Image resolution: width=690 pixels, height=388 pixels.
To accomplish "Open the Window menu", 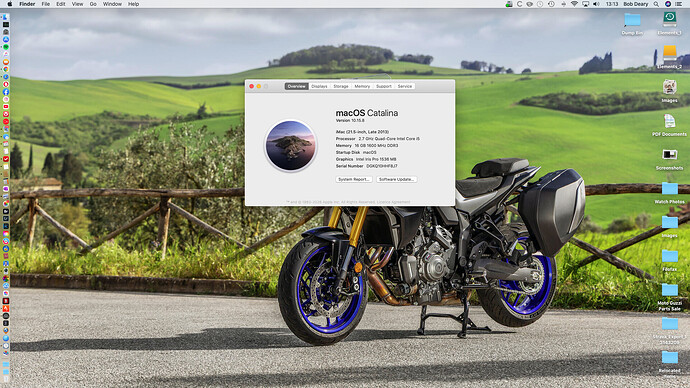I will pyautogui.click(x=112, y=4).
